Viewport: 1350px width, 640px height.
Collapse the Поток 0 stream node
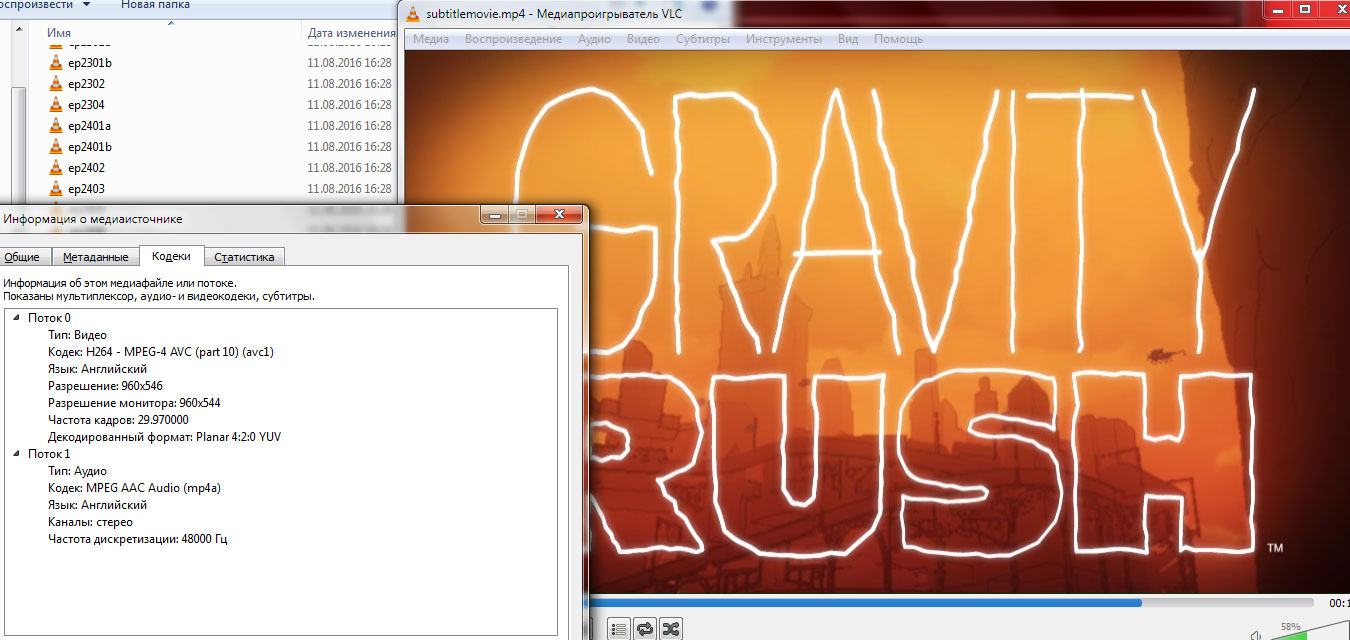click(16, 318)
